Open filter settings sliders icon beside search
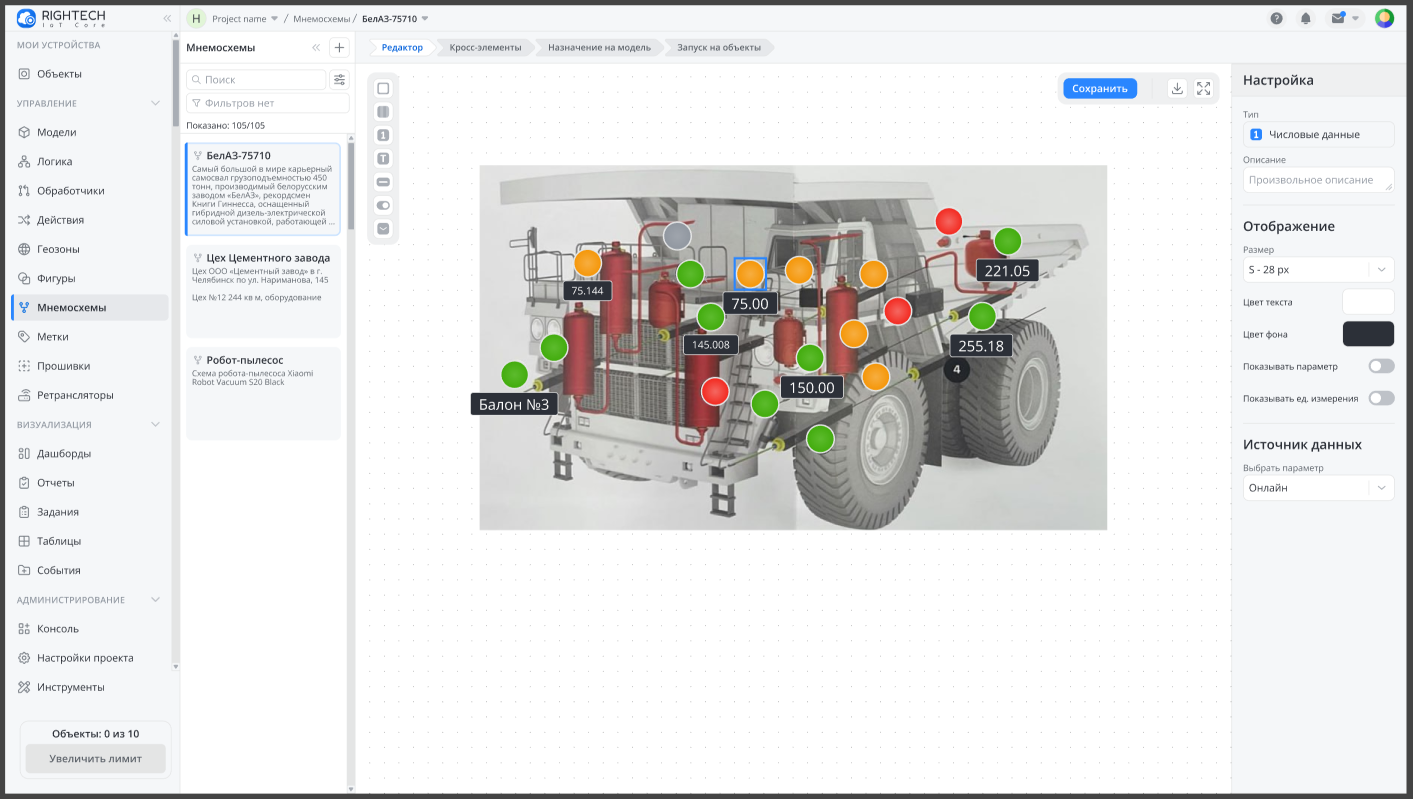This screenshot has width=1413, height=799. click(x=339, y=79)
